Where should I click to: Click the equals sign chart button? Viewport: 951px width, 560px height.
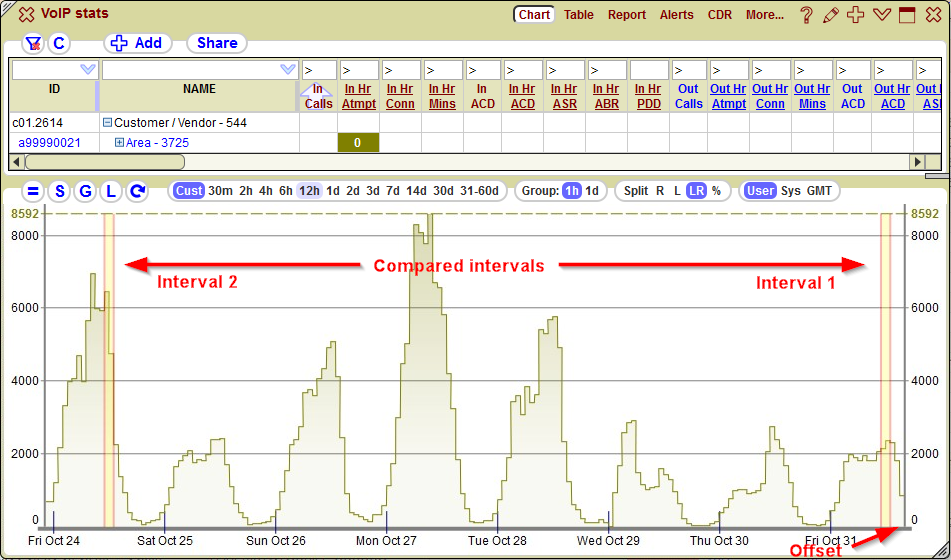(x=33, y=192)
